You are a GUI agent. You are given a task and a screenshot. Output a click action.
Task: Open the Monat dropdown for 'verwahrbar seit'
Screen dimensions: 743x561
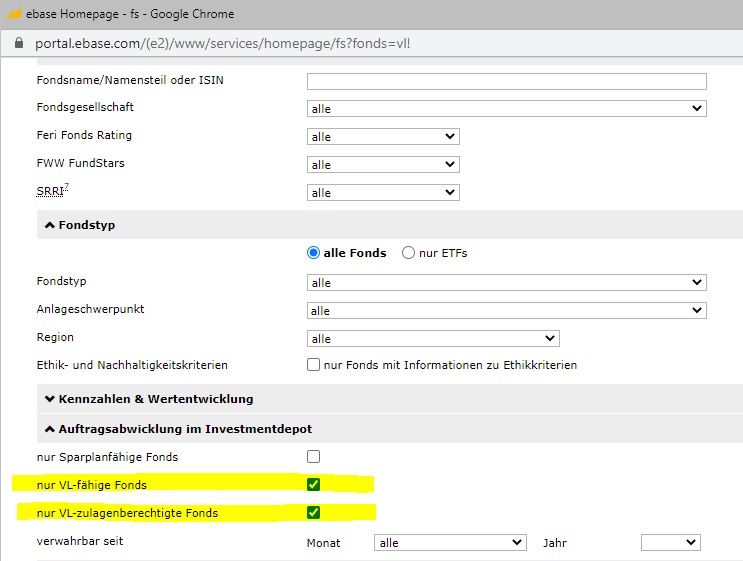(449, 542)
